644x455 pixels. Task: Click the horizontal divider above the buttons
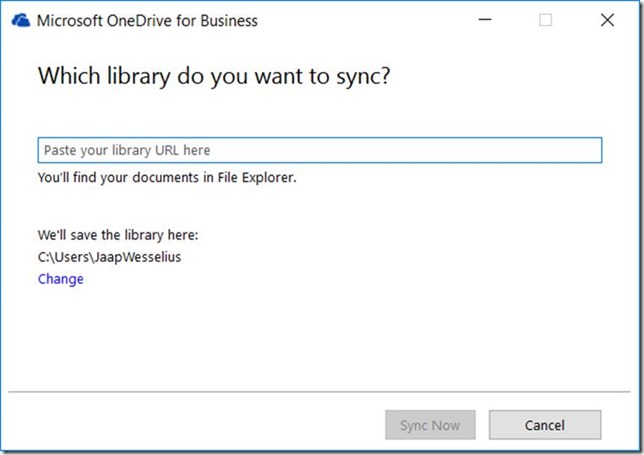(320, 392)
